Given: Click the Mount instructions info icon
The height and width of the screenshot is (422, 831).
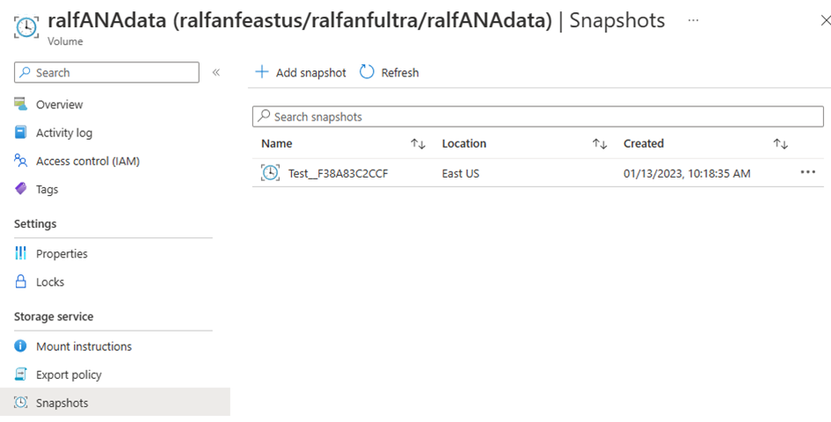Looking at the screenshot, I should (x=20, y=346).
